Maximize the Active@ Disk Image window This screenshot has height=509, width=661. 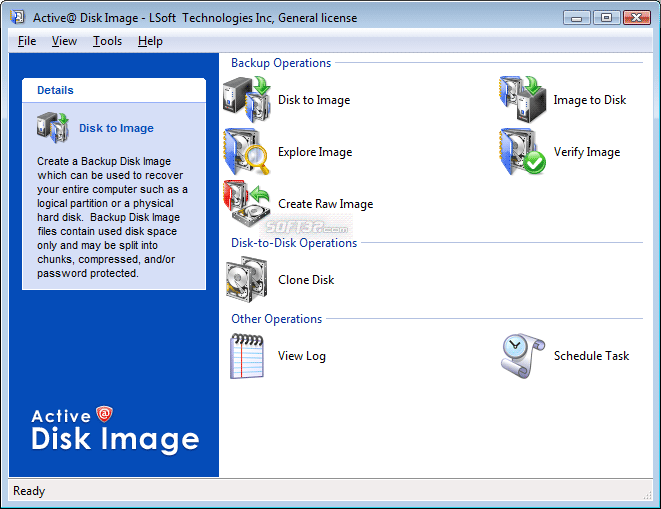[x=606, y=18]
